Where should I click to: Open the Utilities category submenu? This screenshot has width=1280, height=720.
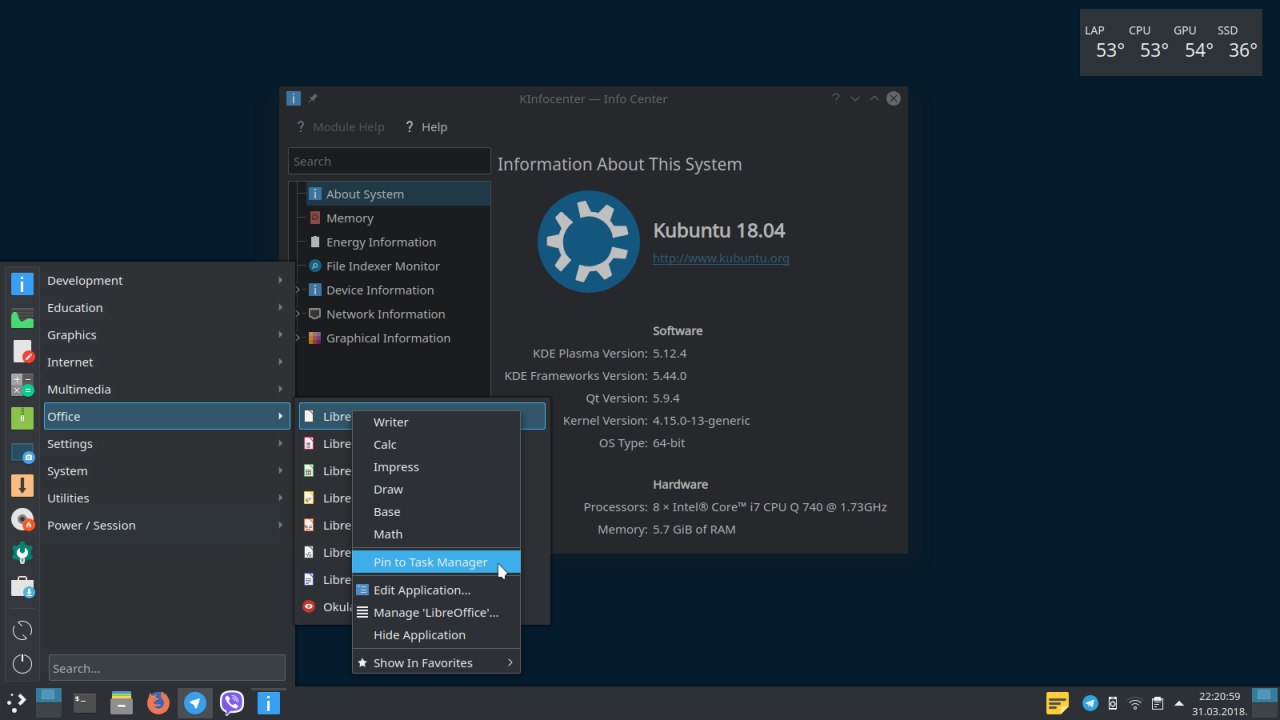coord(167,498)
